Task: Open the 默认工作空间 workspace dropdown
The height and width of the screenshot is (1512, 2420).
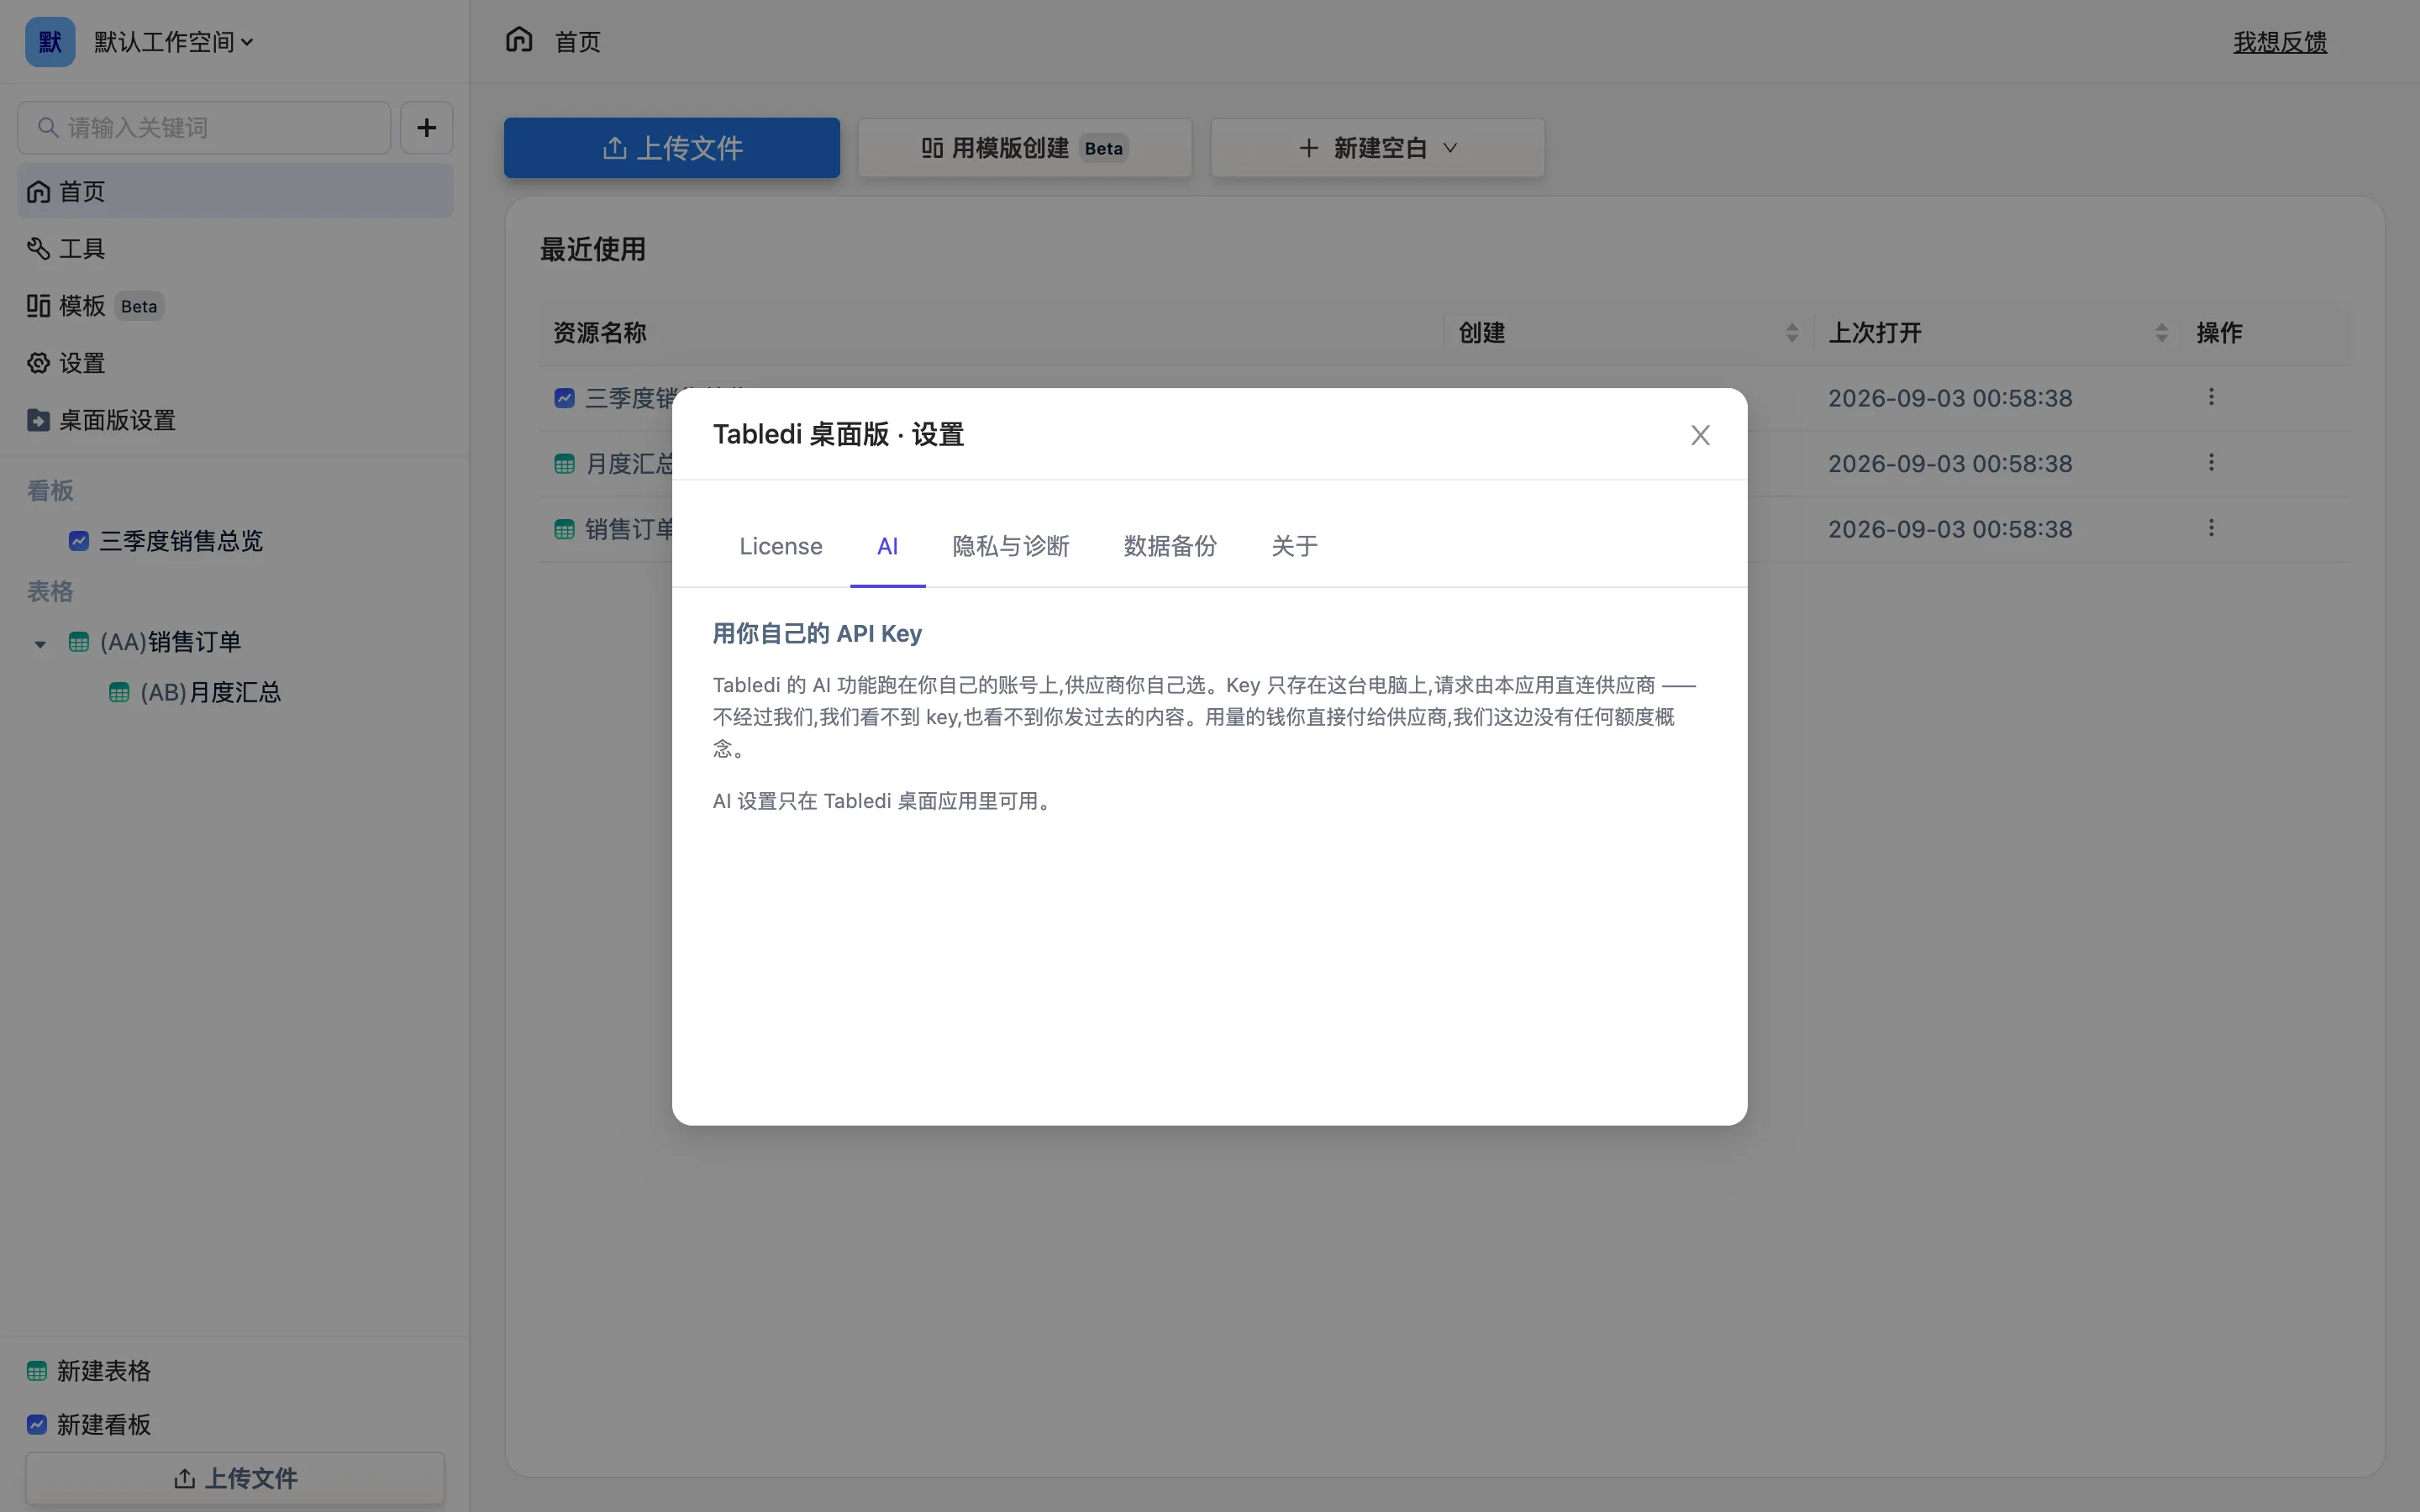Action: [174, 42]
